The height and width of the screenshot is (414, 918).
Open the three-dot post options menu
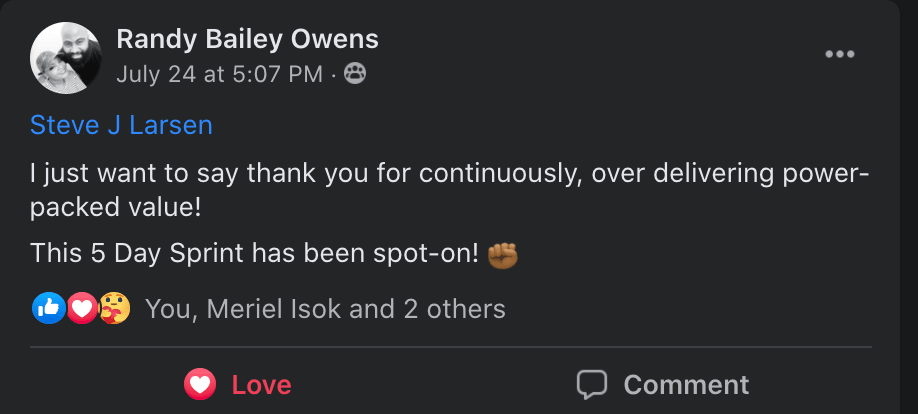[839, 54]
